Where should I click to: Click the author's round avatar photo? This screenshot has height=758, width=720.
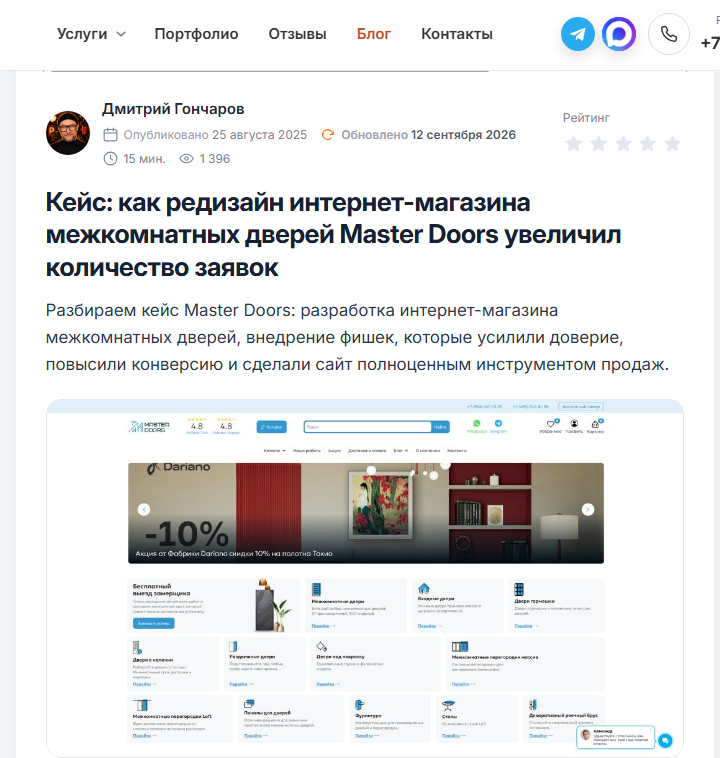[x=68, y=133]
